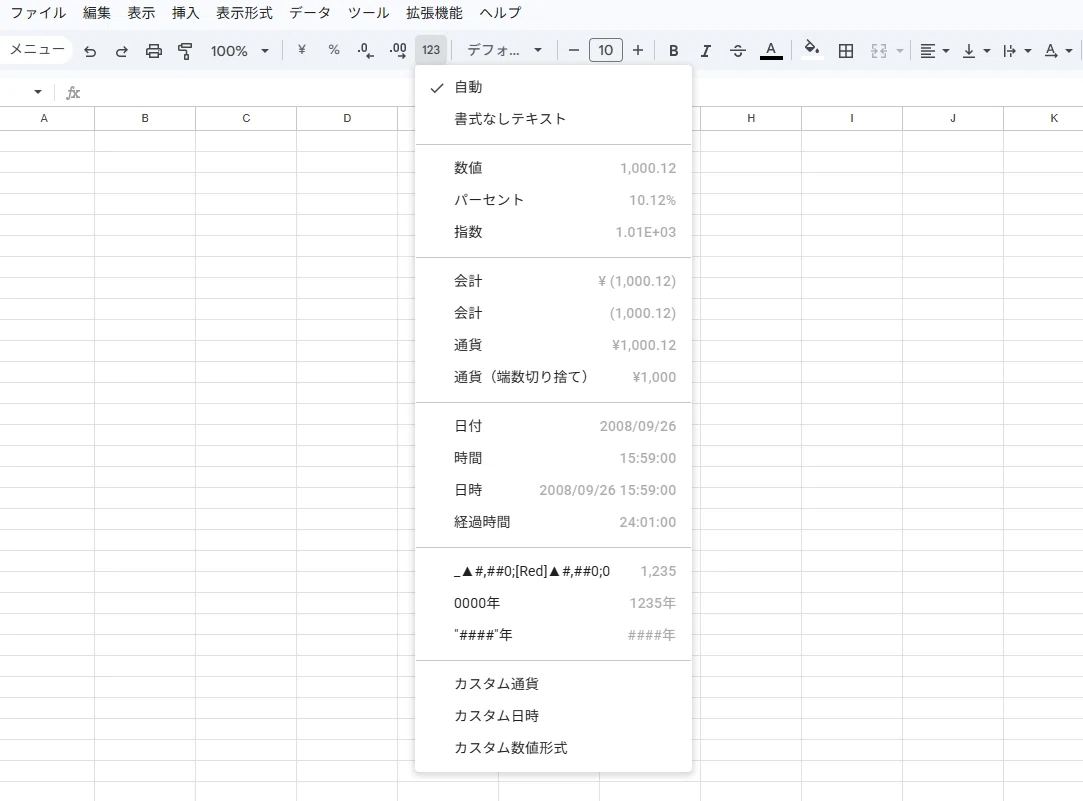The image size is (1083, 801).
Task: Decrease font size with minus button
Action: (573, 50)
